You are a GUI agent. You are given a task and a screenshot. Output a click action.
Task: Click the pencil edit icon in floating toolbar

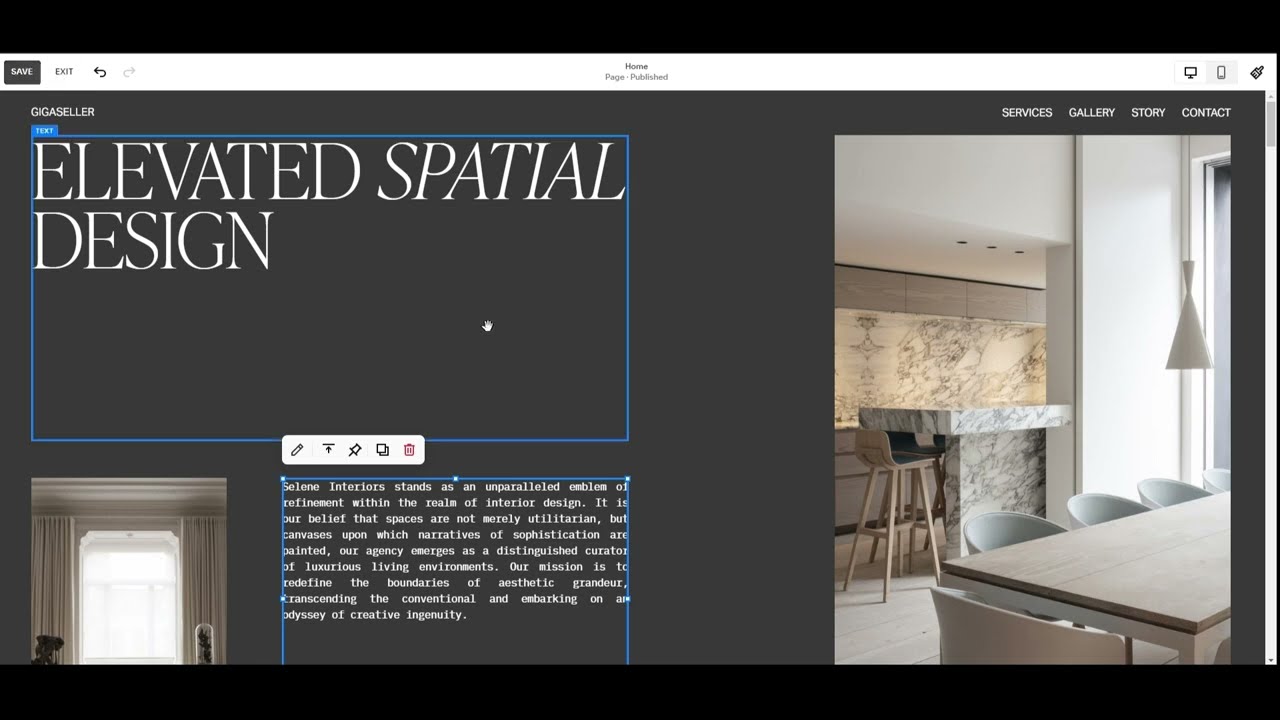pyautogui.click(x=297, y=450)
